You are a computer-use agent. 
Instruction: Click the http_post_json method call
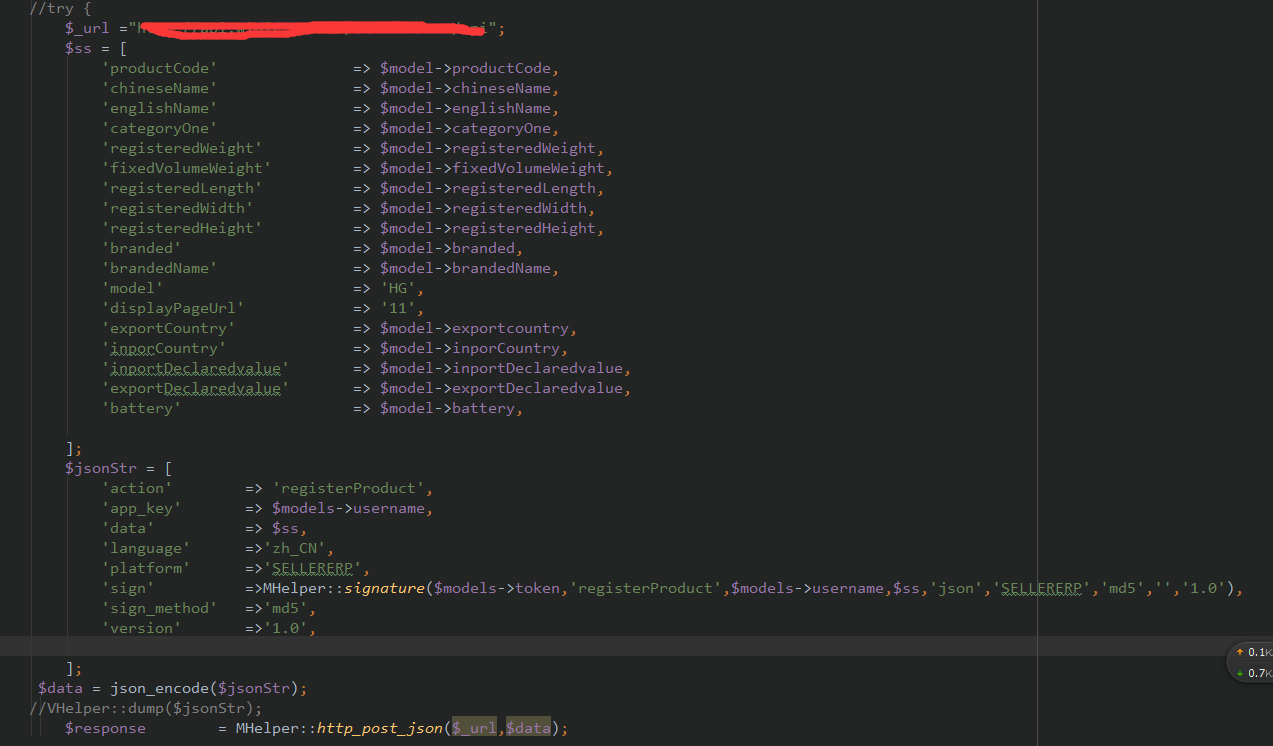click(x=380, y=728)
